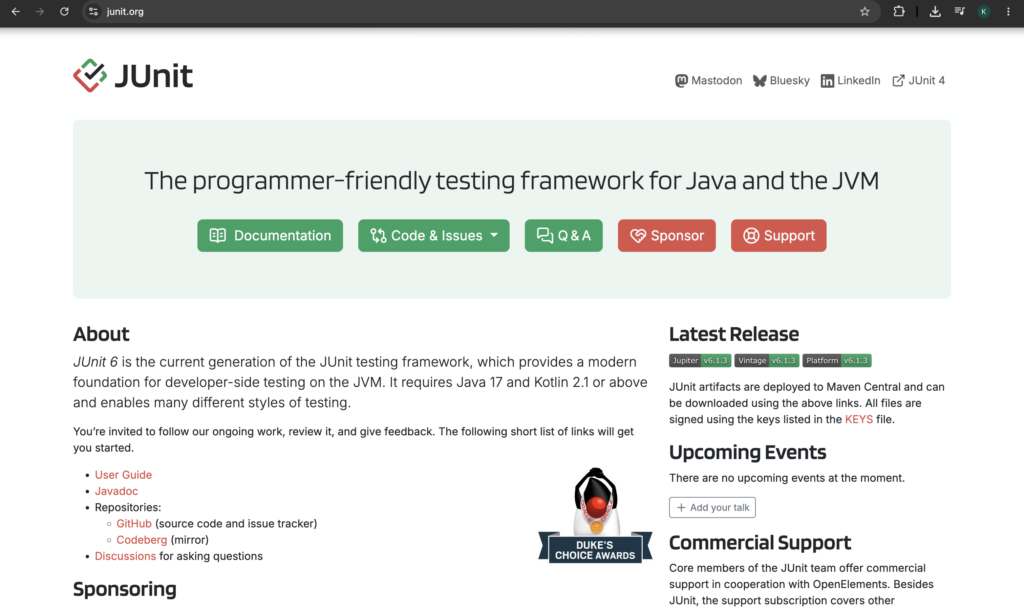
Task: Click the Mastodon icon in header
Action: tap(681, 80)
